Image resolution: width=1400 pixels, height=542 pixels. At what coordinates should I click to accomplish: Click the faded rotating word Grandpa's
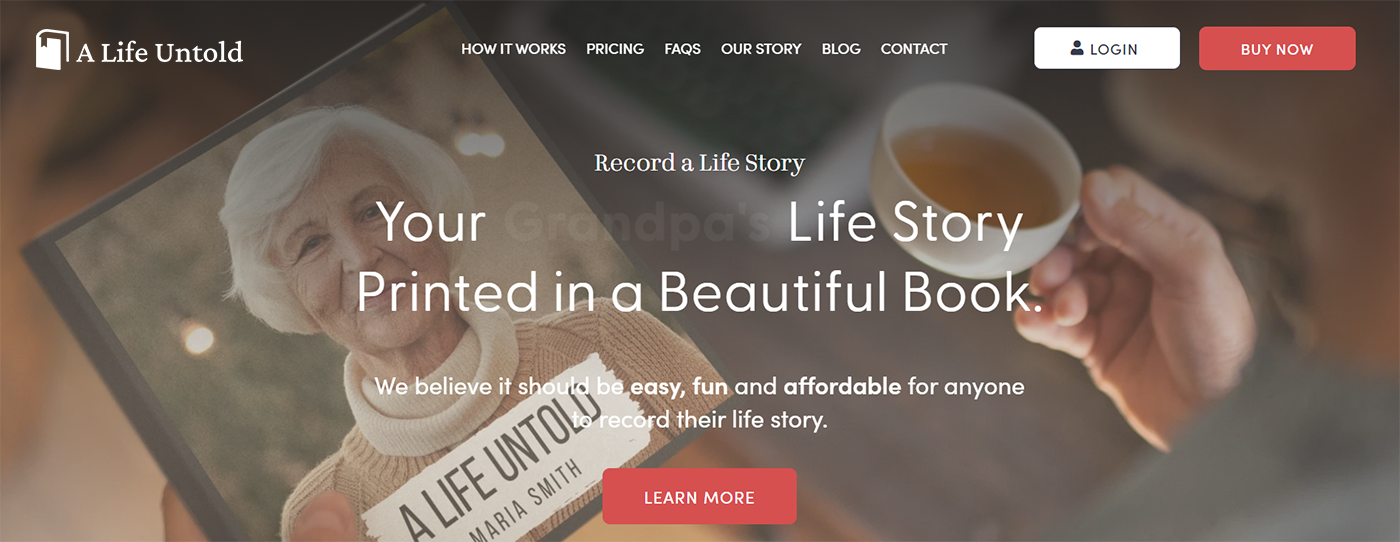636,224
